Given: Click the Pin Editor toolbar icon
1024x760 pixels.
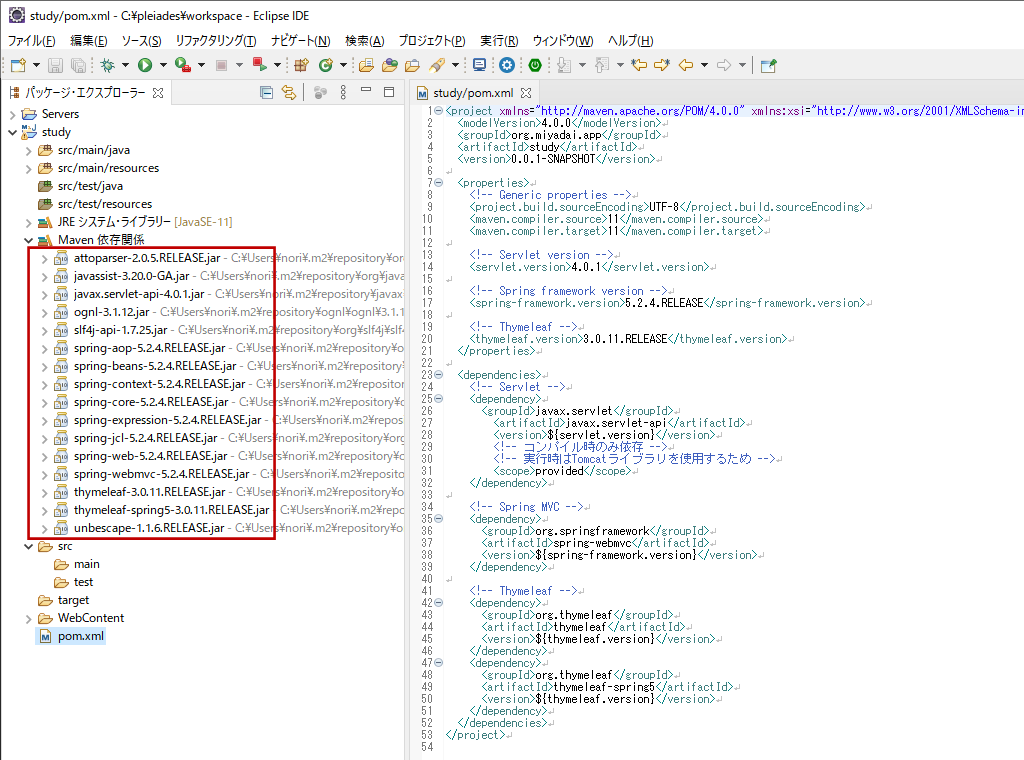Looking at the screenshot, I should tap(769, 65).
